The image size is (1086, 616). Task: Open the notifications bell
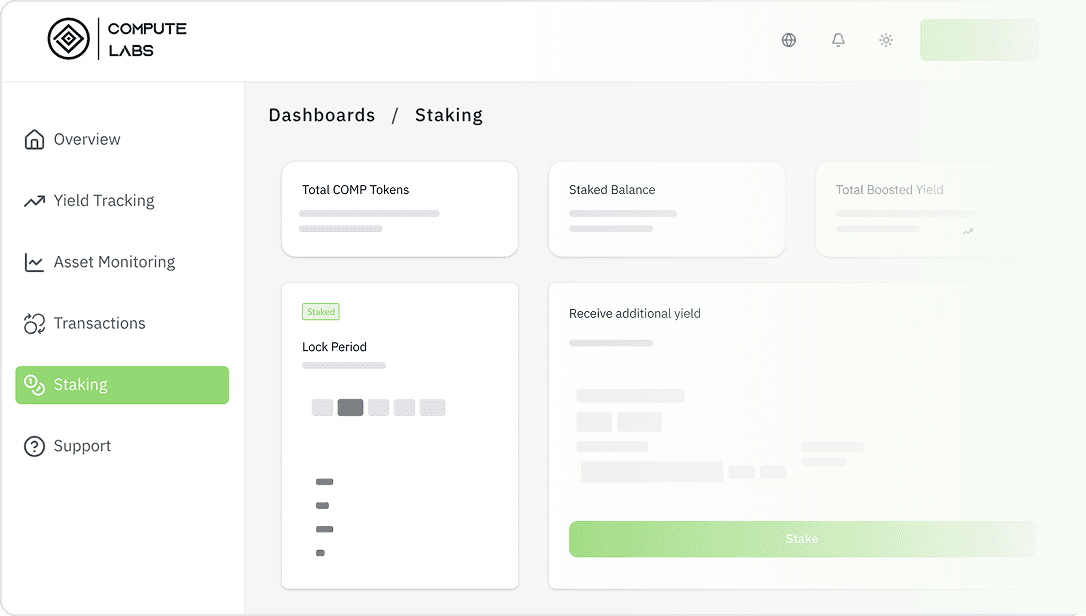838,40
